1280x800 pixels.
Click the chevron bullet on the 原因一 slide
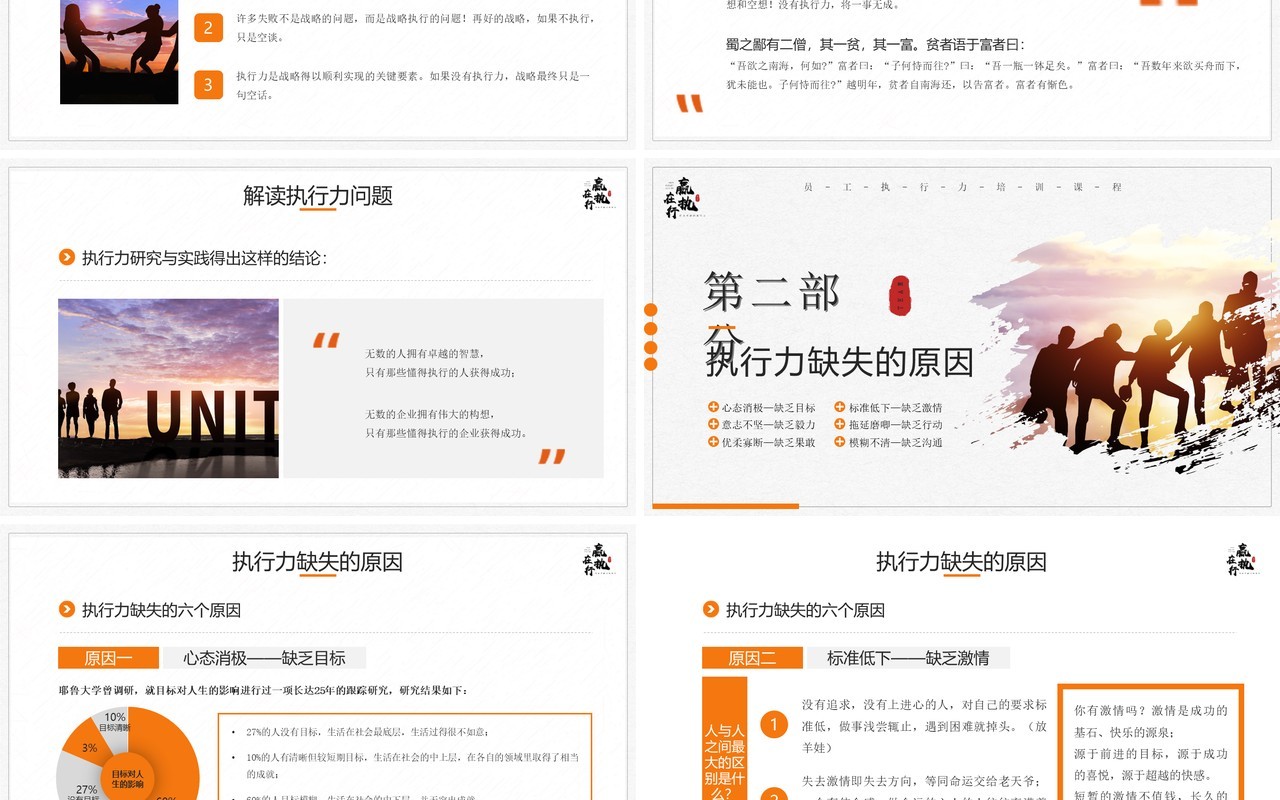click(x=67, y=609)
